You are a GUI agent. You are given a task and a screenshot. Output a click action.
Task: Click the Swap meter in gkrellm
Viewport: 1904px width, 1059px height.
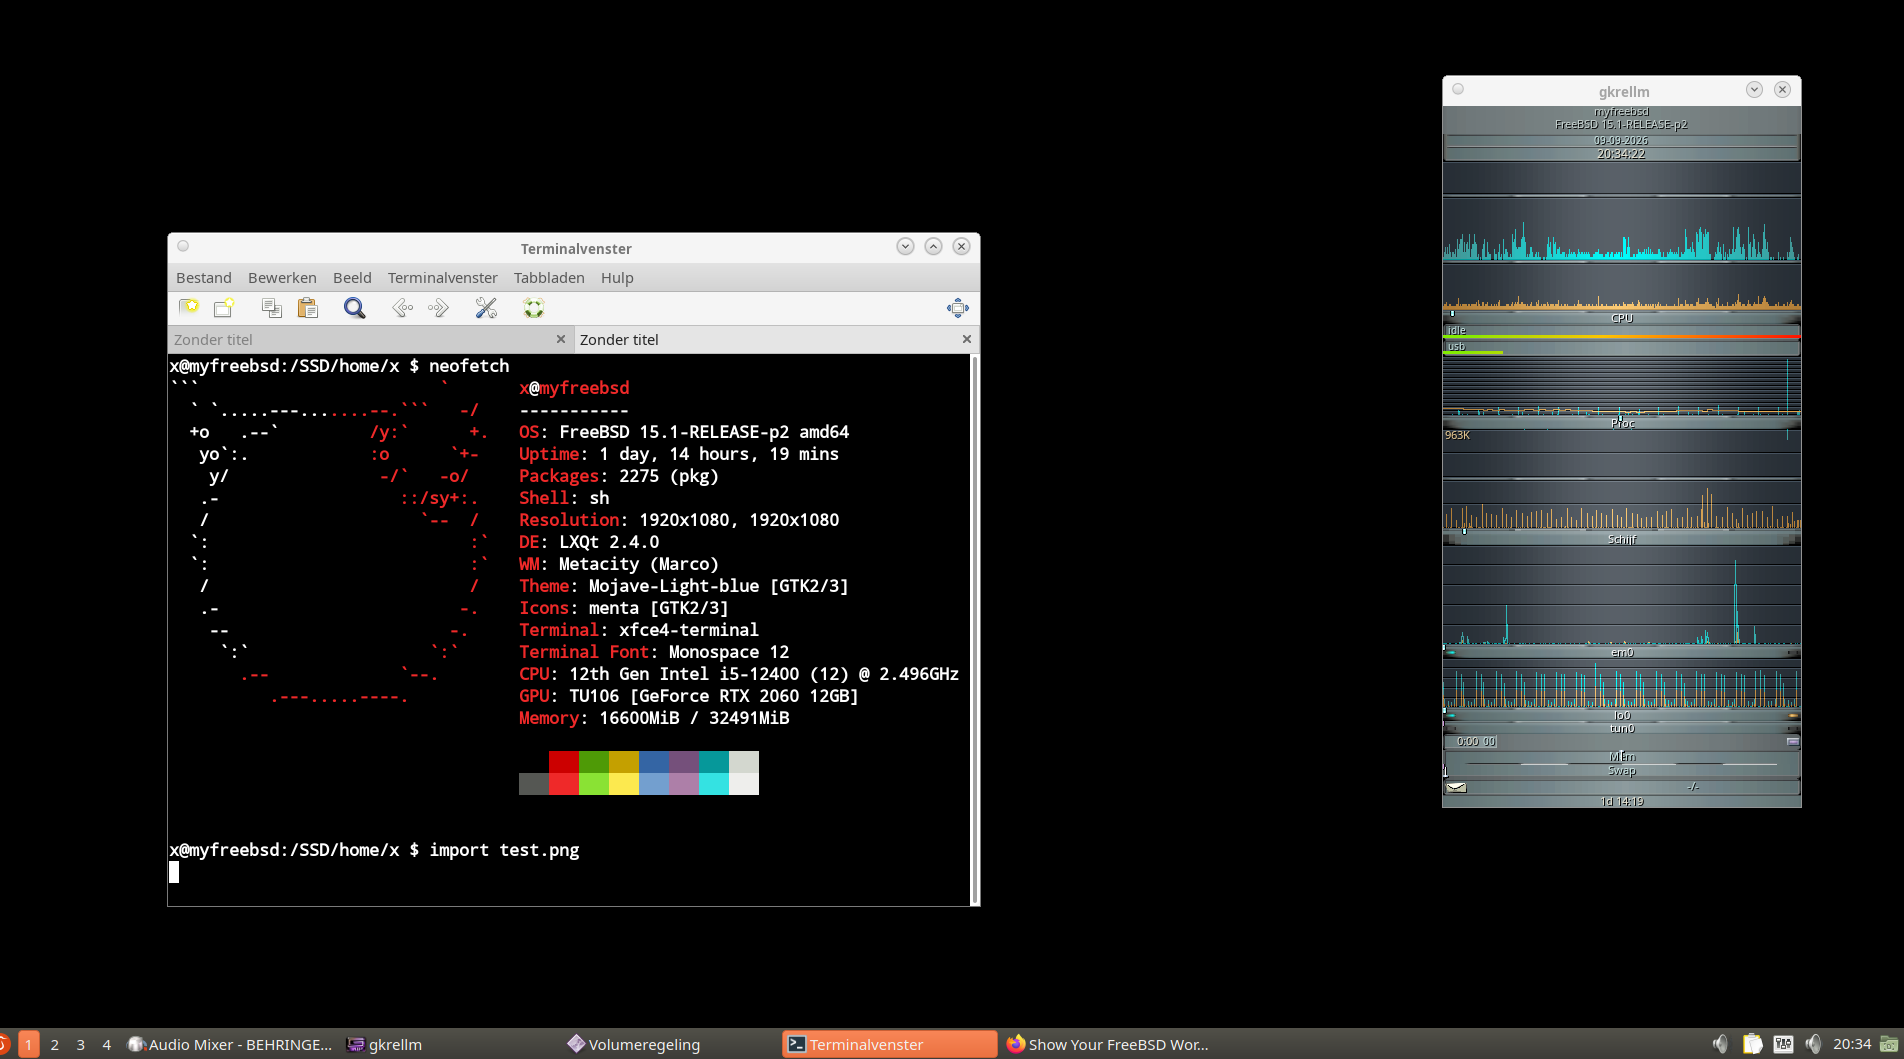pos(1622,771)
